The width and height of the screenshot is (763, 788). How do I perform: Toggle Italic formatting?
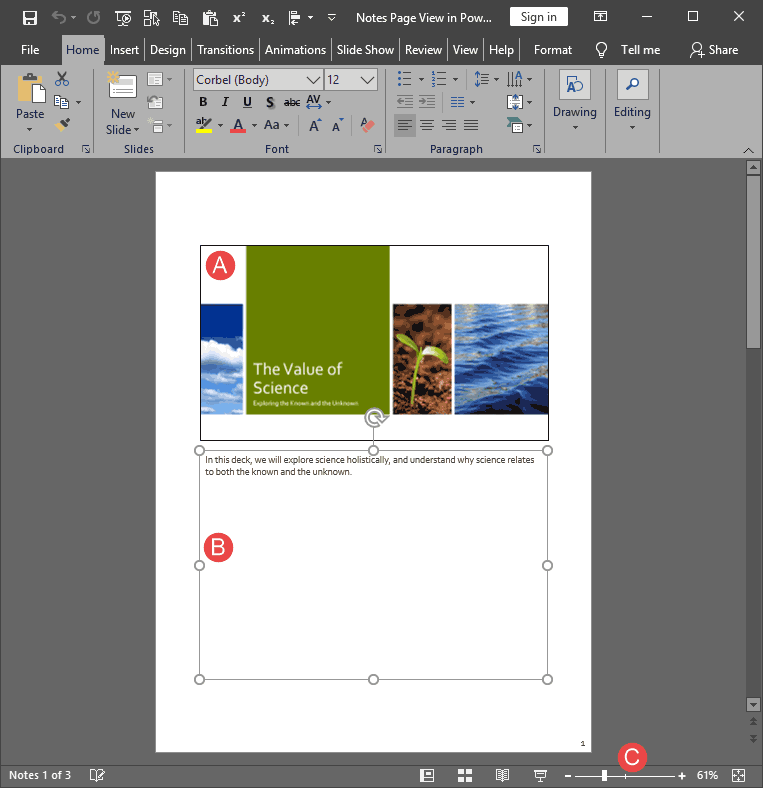225,102
